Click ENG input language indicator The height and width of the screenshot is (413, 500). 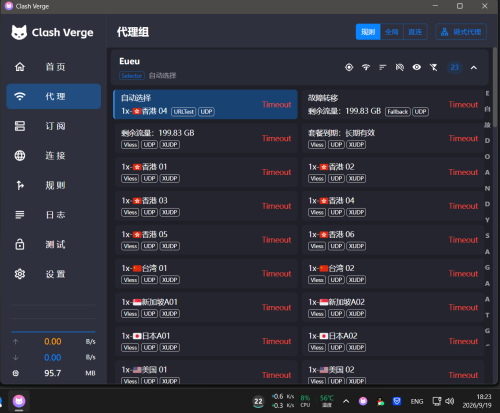(417, 401)
